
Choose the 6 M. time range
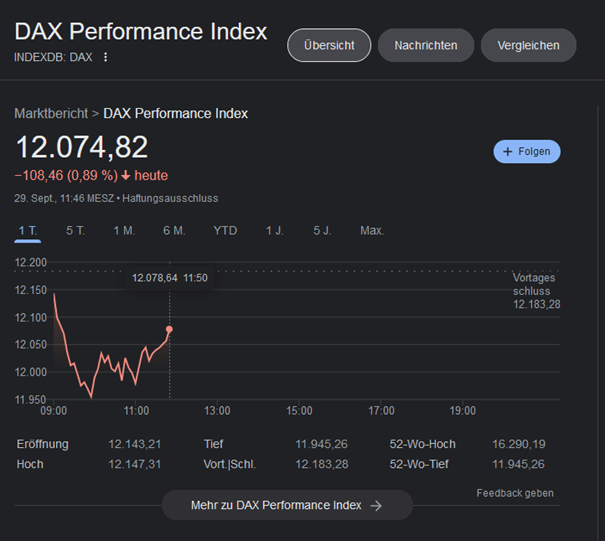174,231
